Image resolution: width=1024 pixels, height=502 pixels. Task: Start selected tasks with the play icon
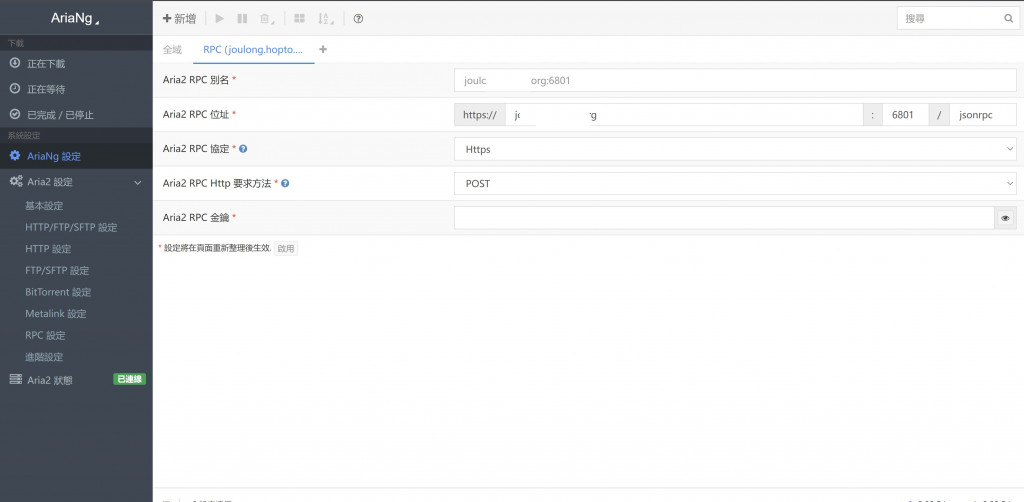click(x=220, y=19)
